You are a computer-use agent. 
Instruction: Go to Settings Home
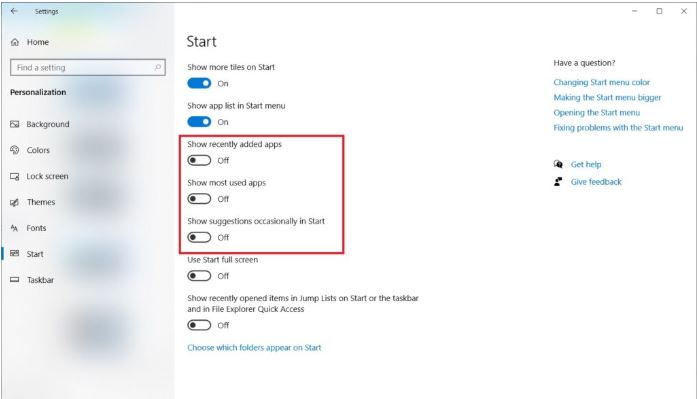38,42
